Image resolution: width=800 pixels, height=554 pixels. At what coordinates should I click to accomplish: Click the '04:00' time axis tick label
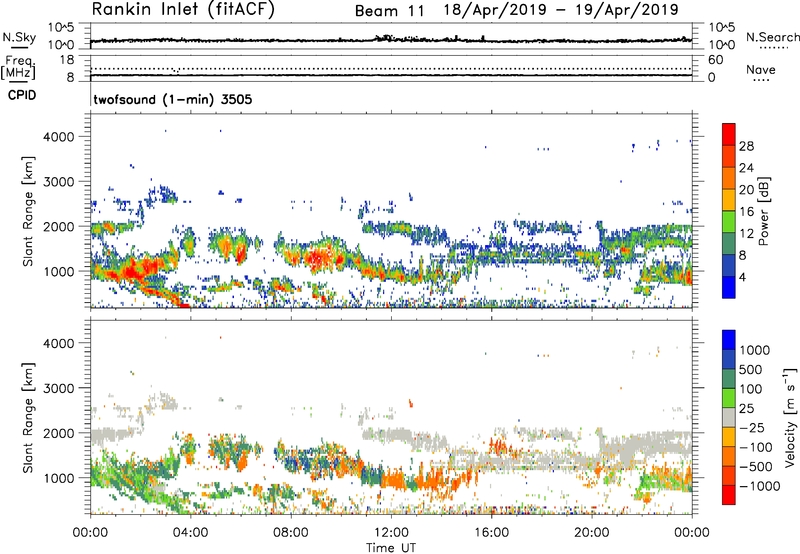click(x=190, y=533)
